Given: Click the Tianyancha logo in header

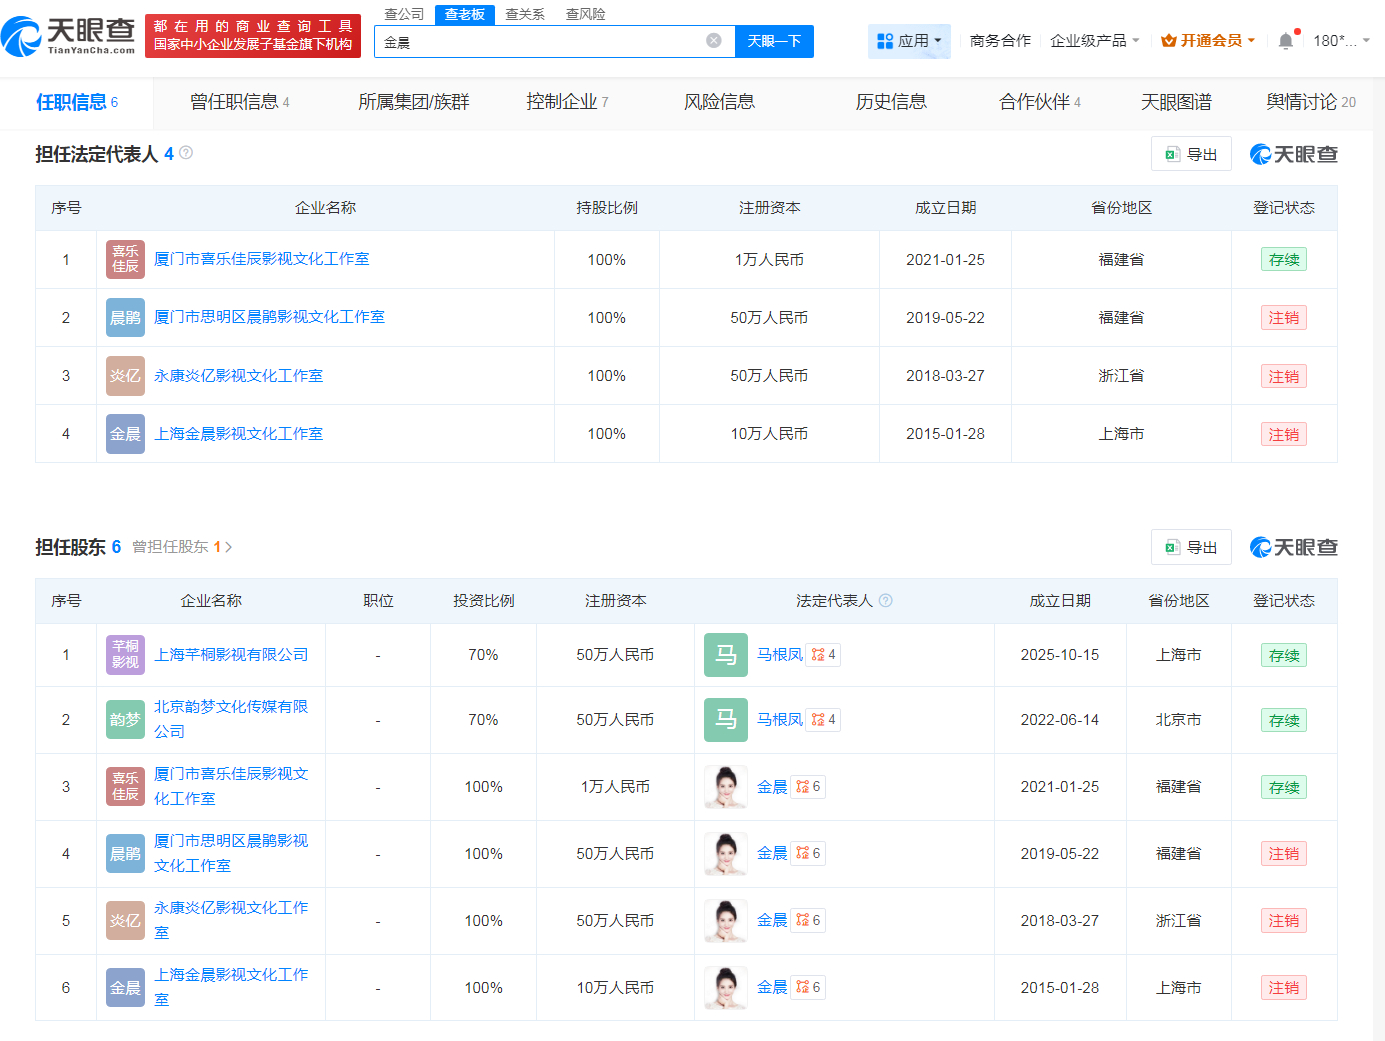Looking at the screenshot, I should pyautogui.click(x=68, y=37).
